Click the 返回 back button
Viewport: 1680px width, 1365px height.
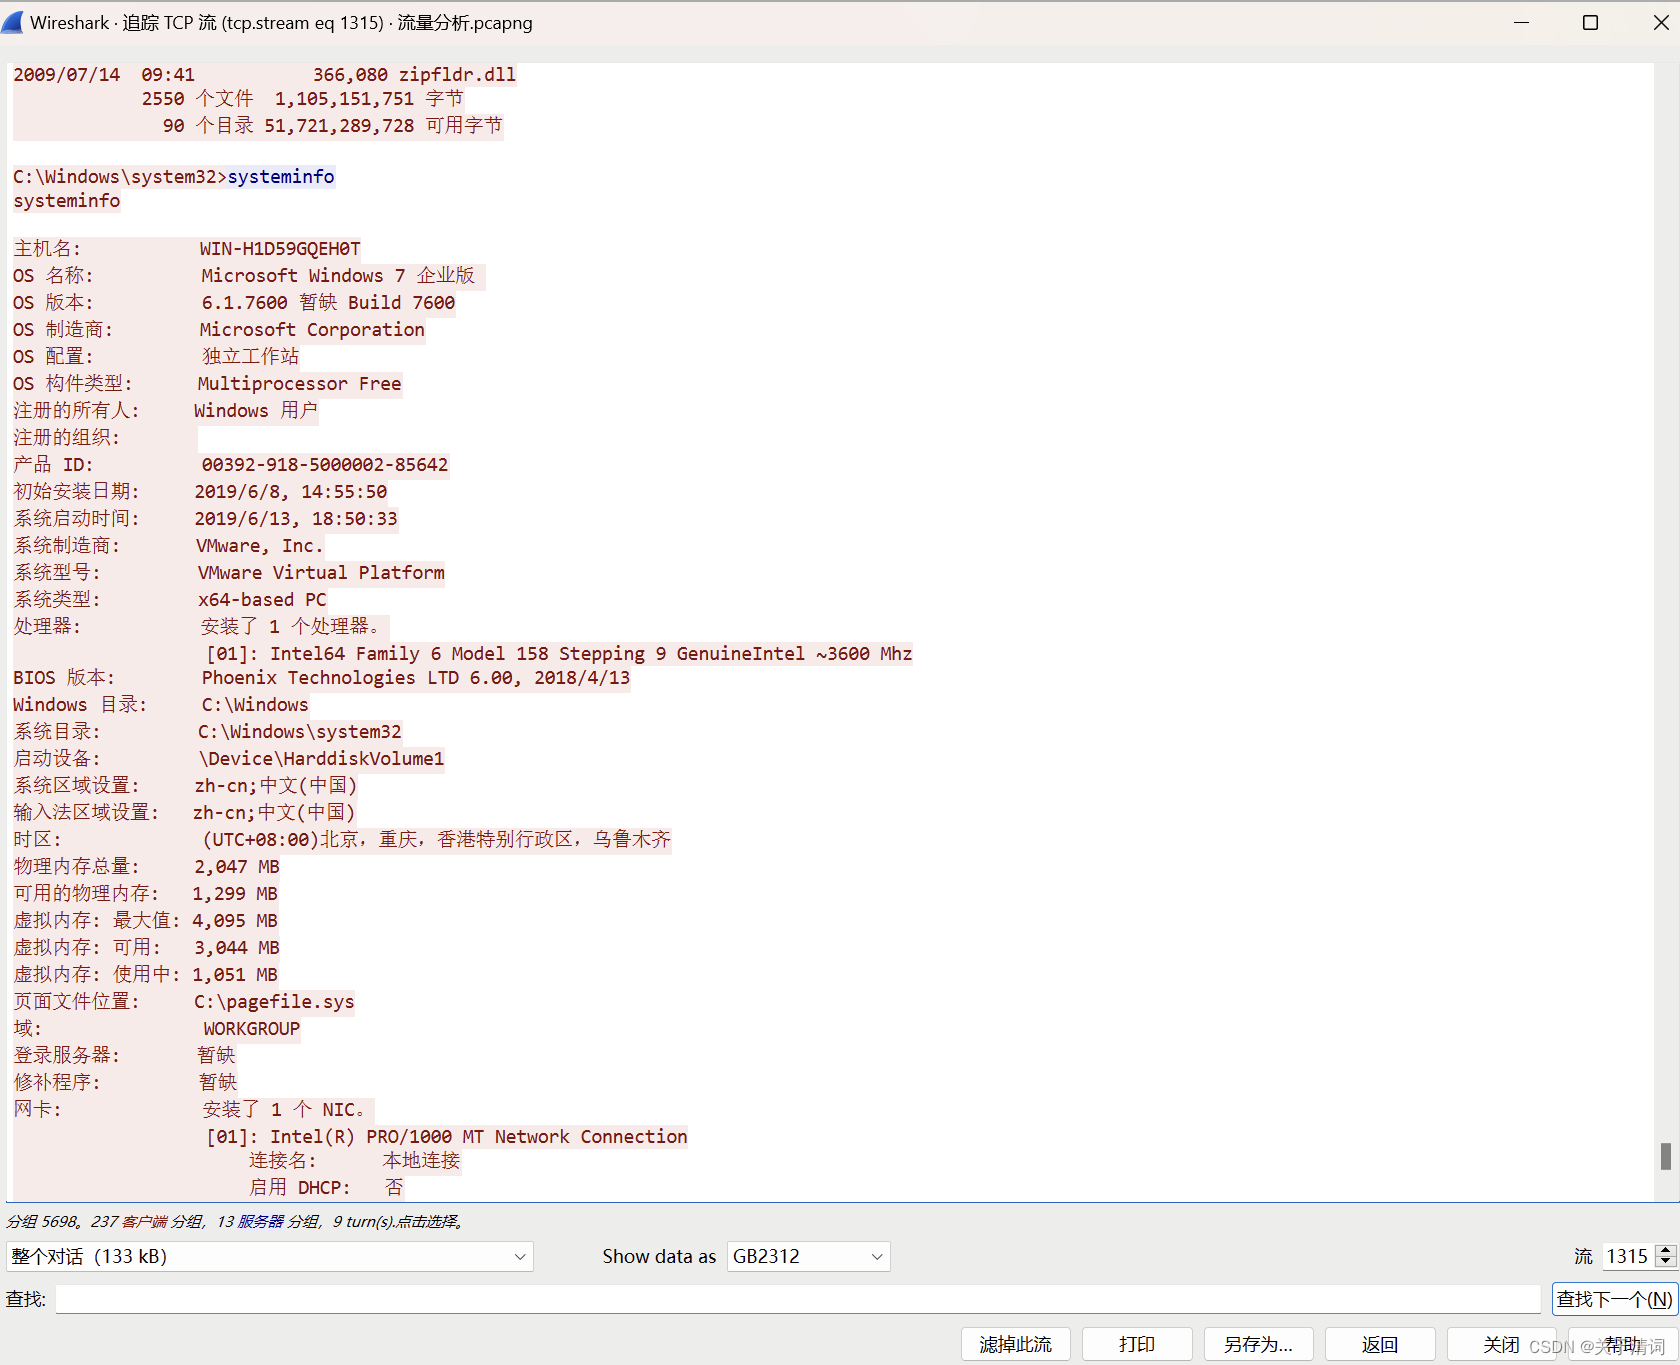click(x=1380, y=1344)
